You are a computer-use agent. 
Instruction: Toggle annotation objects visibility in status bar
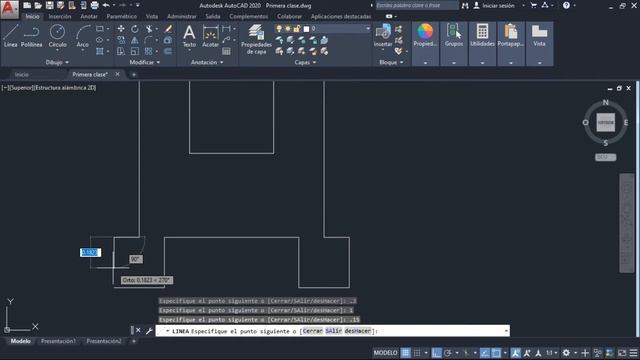click(516, 353)
